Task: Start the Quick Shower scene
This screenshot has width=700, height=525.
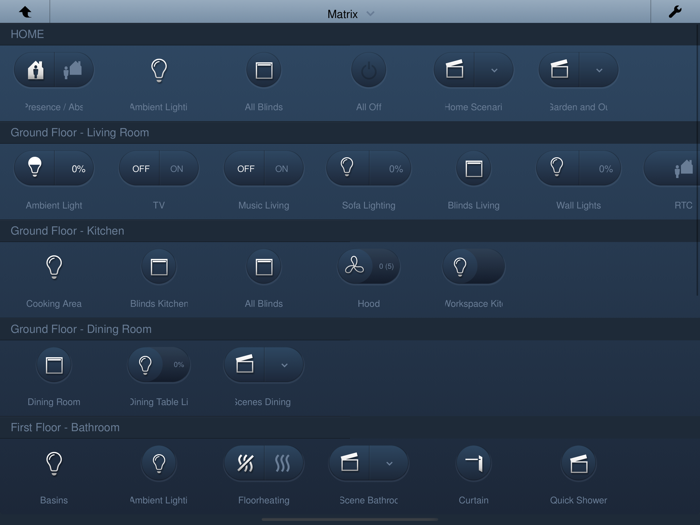Action: [579, 463]
